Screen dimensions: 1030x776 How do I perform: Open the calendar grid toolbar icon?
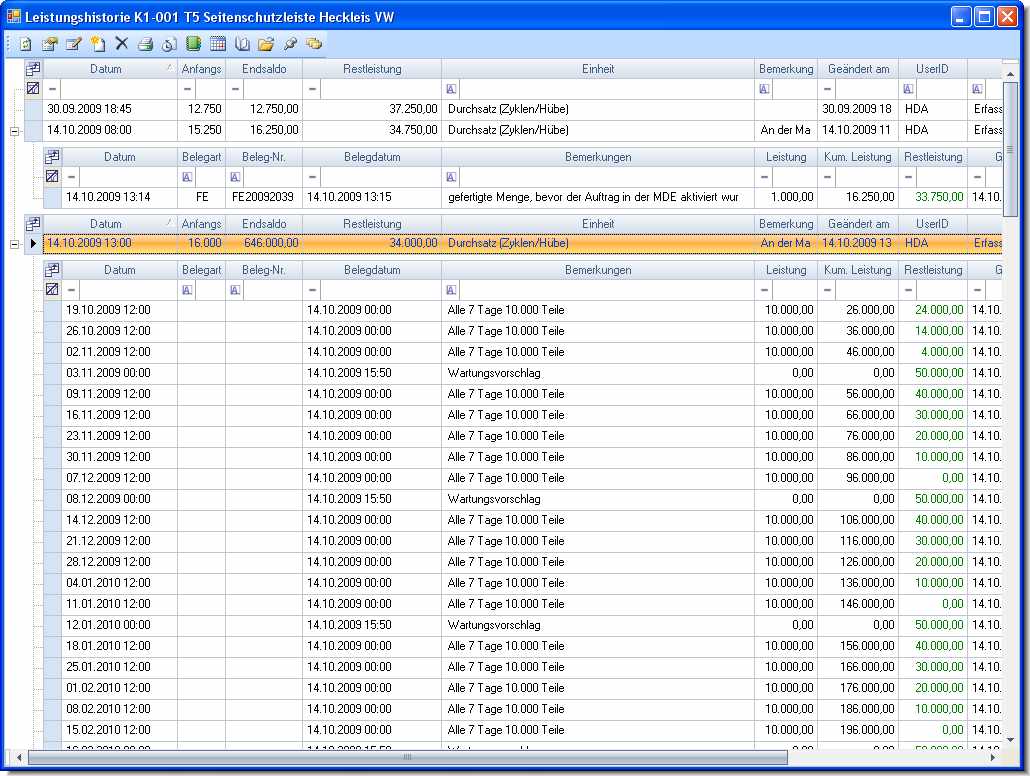[x=217, y=44]
